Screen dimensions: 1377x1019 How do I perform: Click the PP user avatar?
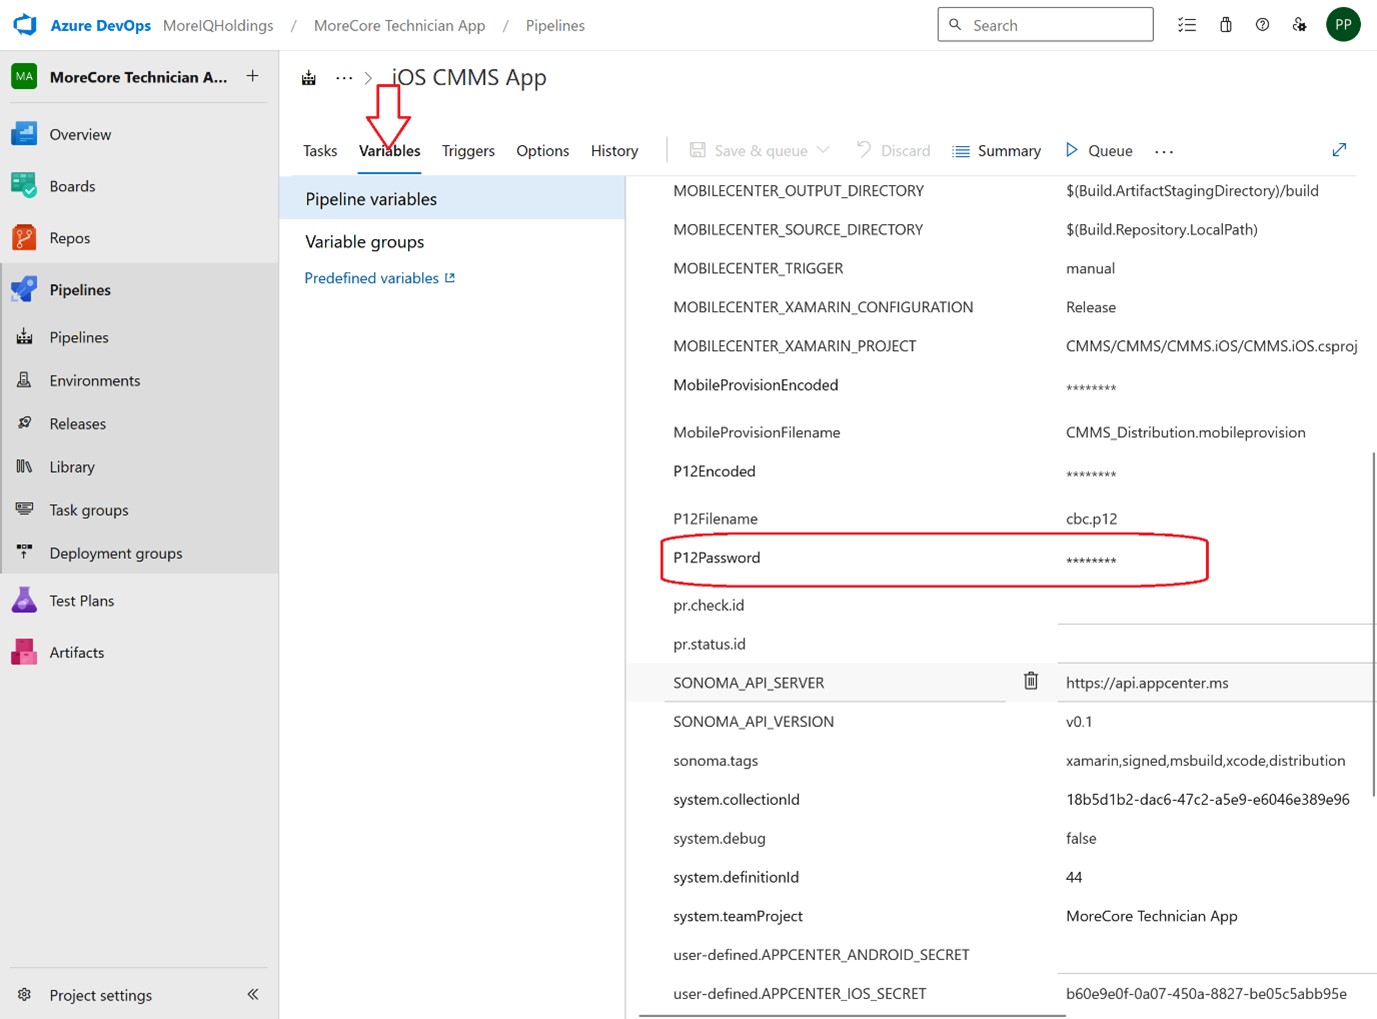(x=1343, y=25)
